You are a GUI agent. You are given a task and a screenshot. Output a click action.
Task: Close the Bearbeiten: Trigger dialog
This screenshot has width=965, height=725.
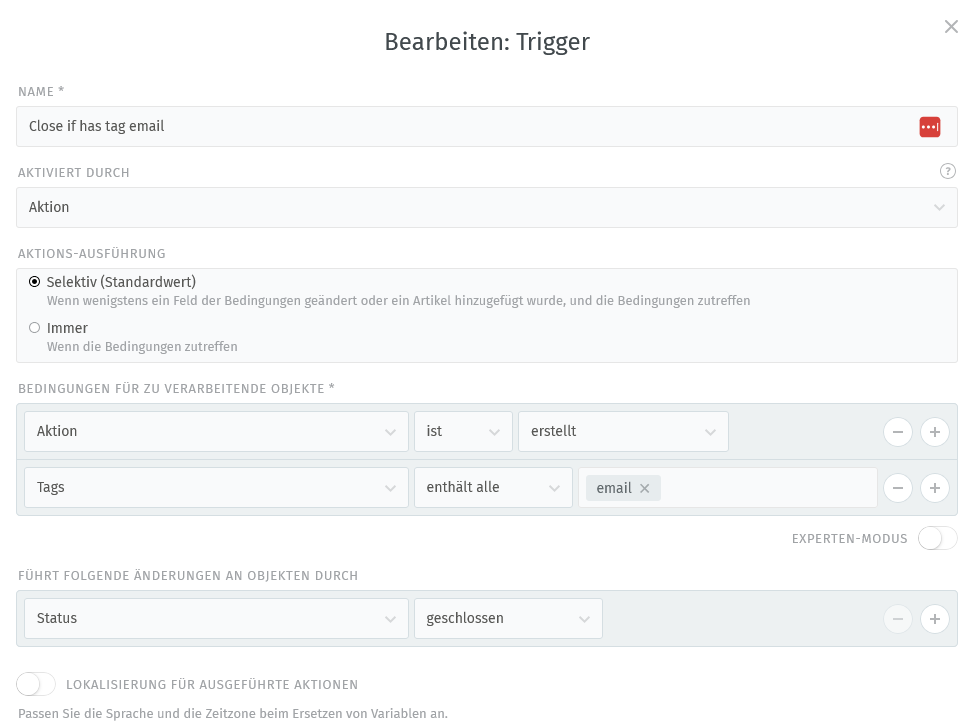951,27
